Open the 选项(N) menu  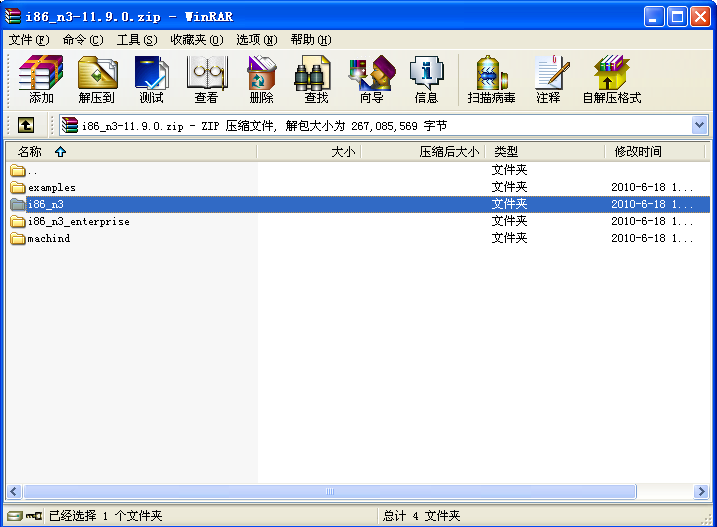[257, 40]
